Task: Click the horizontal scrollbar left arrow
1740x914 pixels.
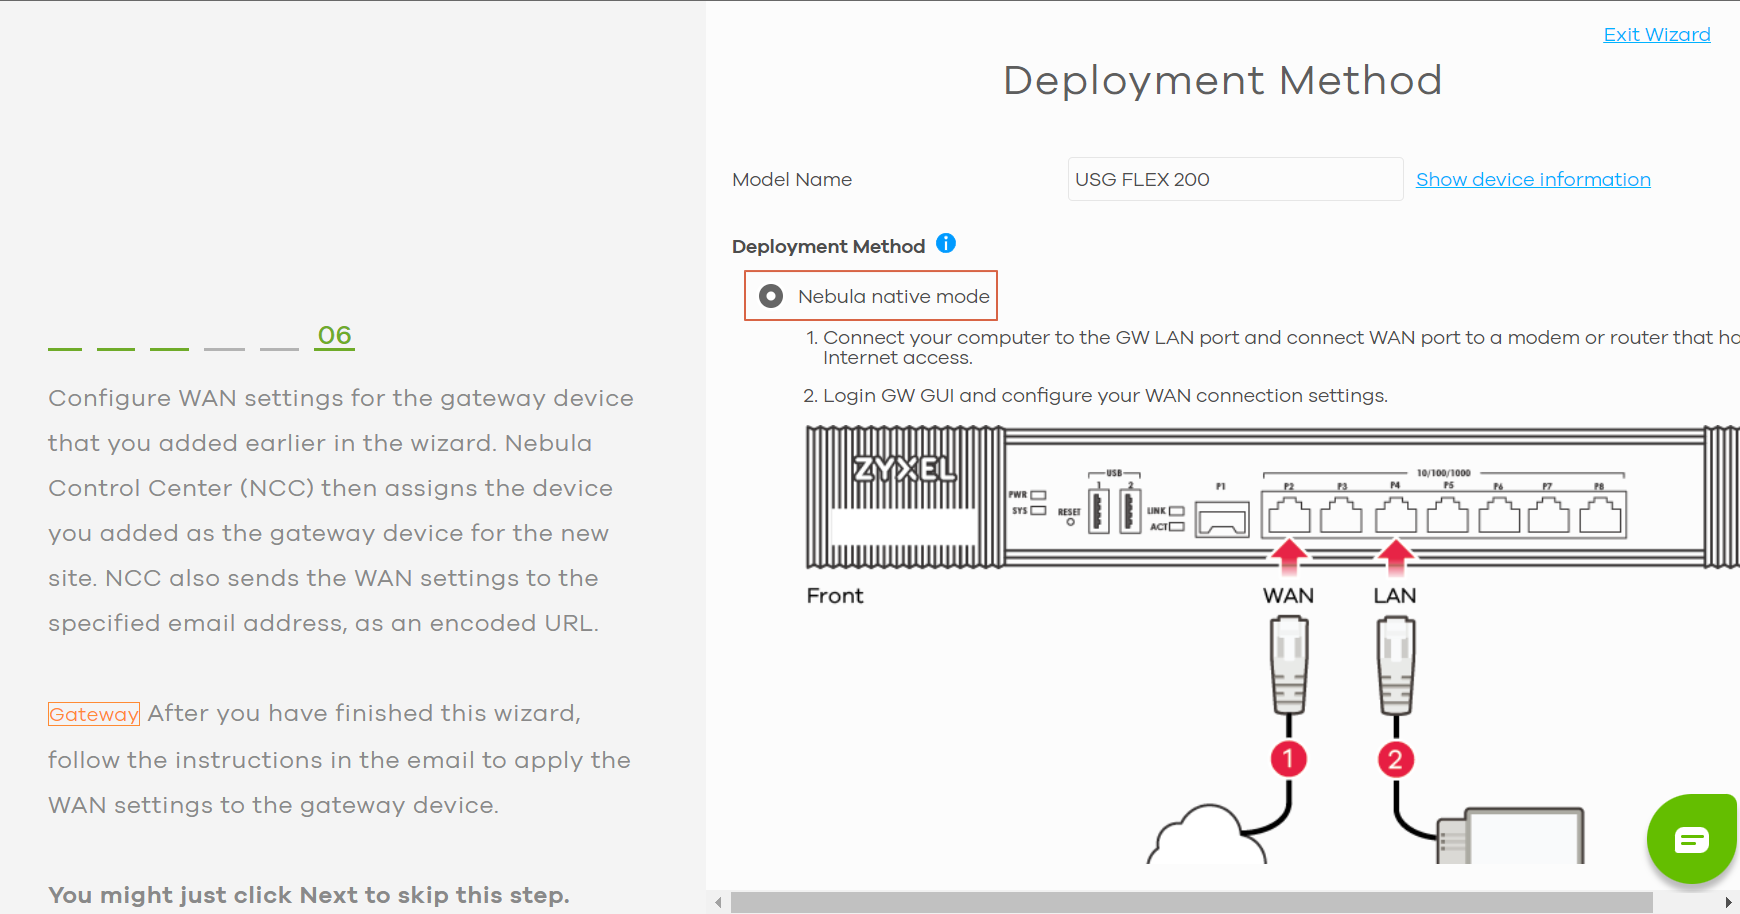Action: tap(718, 902)
